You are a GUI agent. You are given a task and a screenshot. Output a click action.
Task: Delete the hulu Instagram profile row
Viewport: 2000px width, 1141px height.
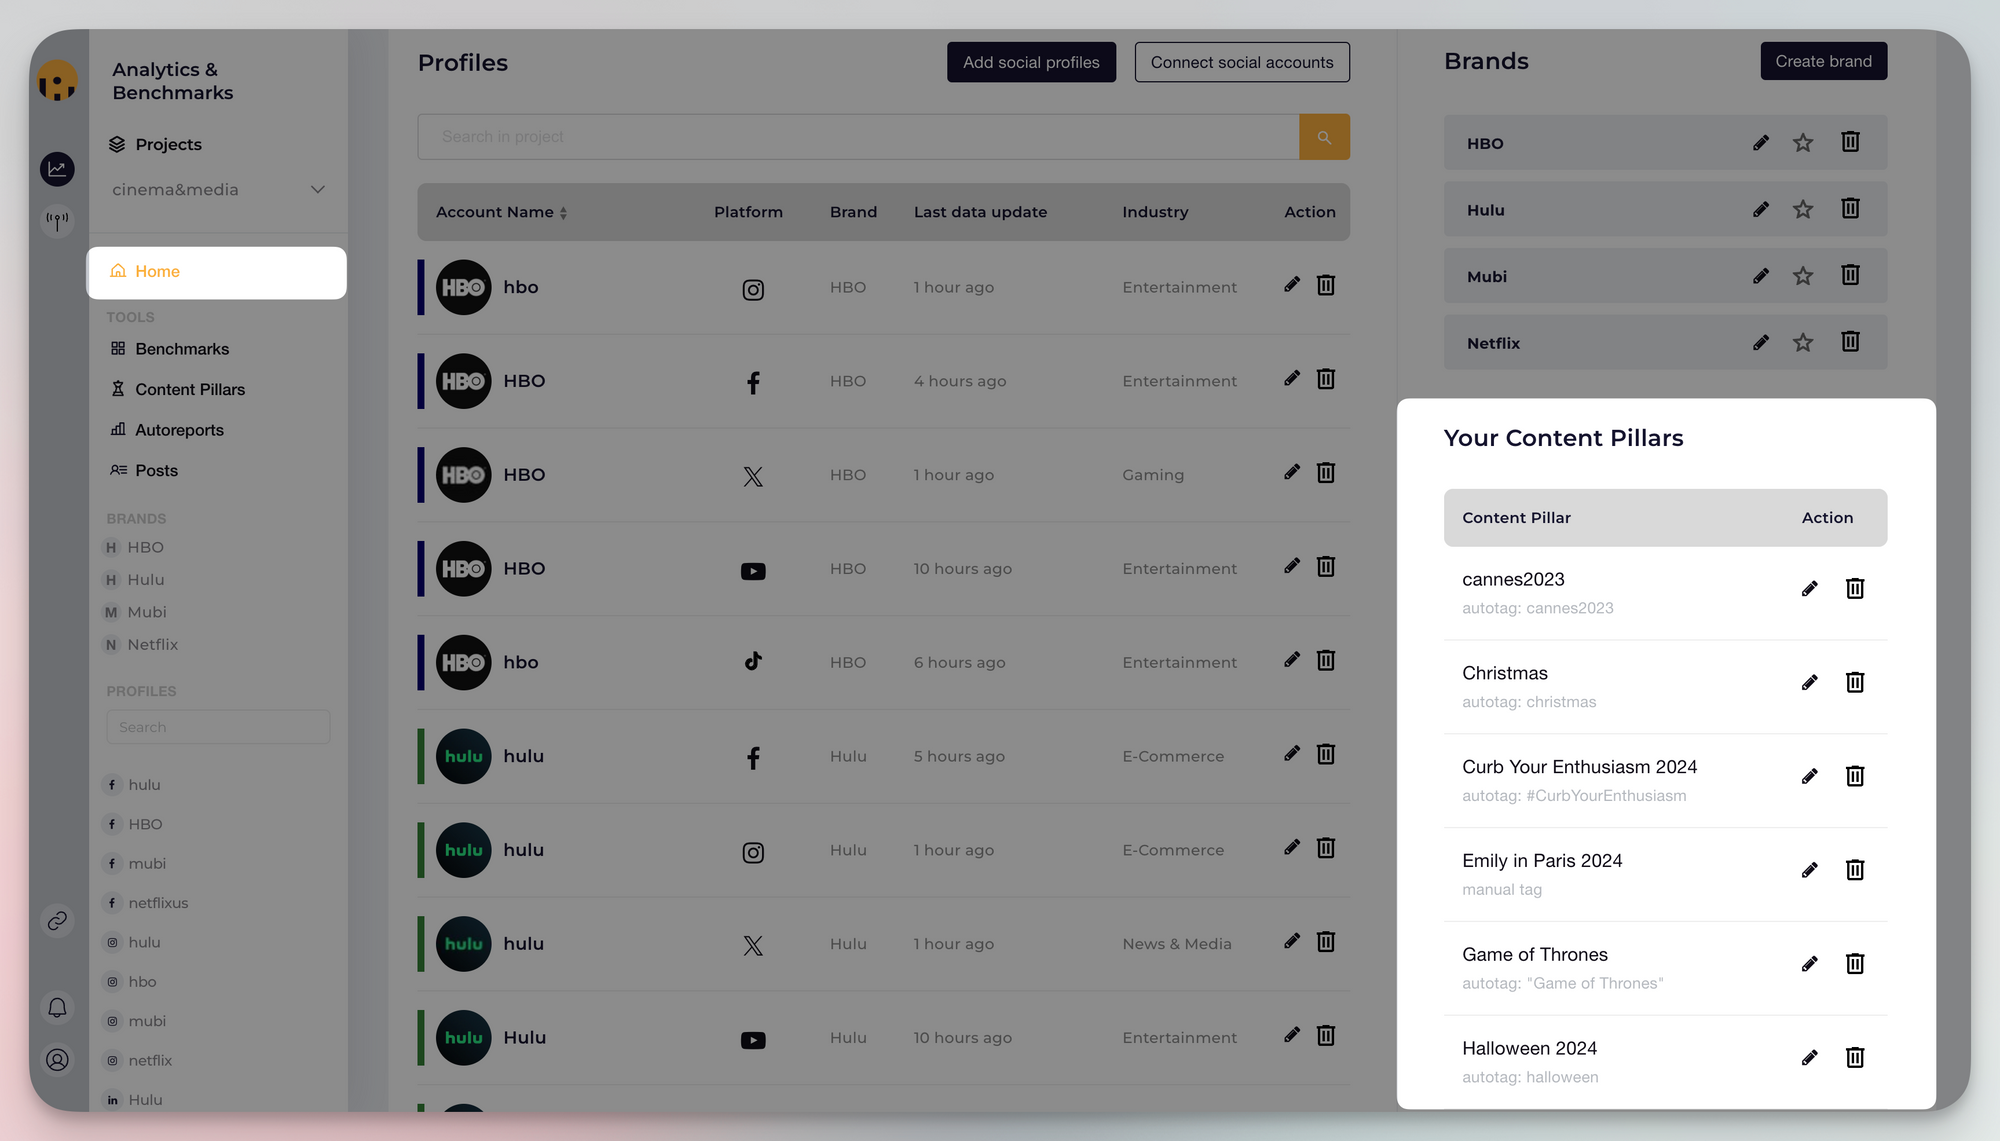pos(1326,848)
